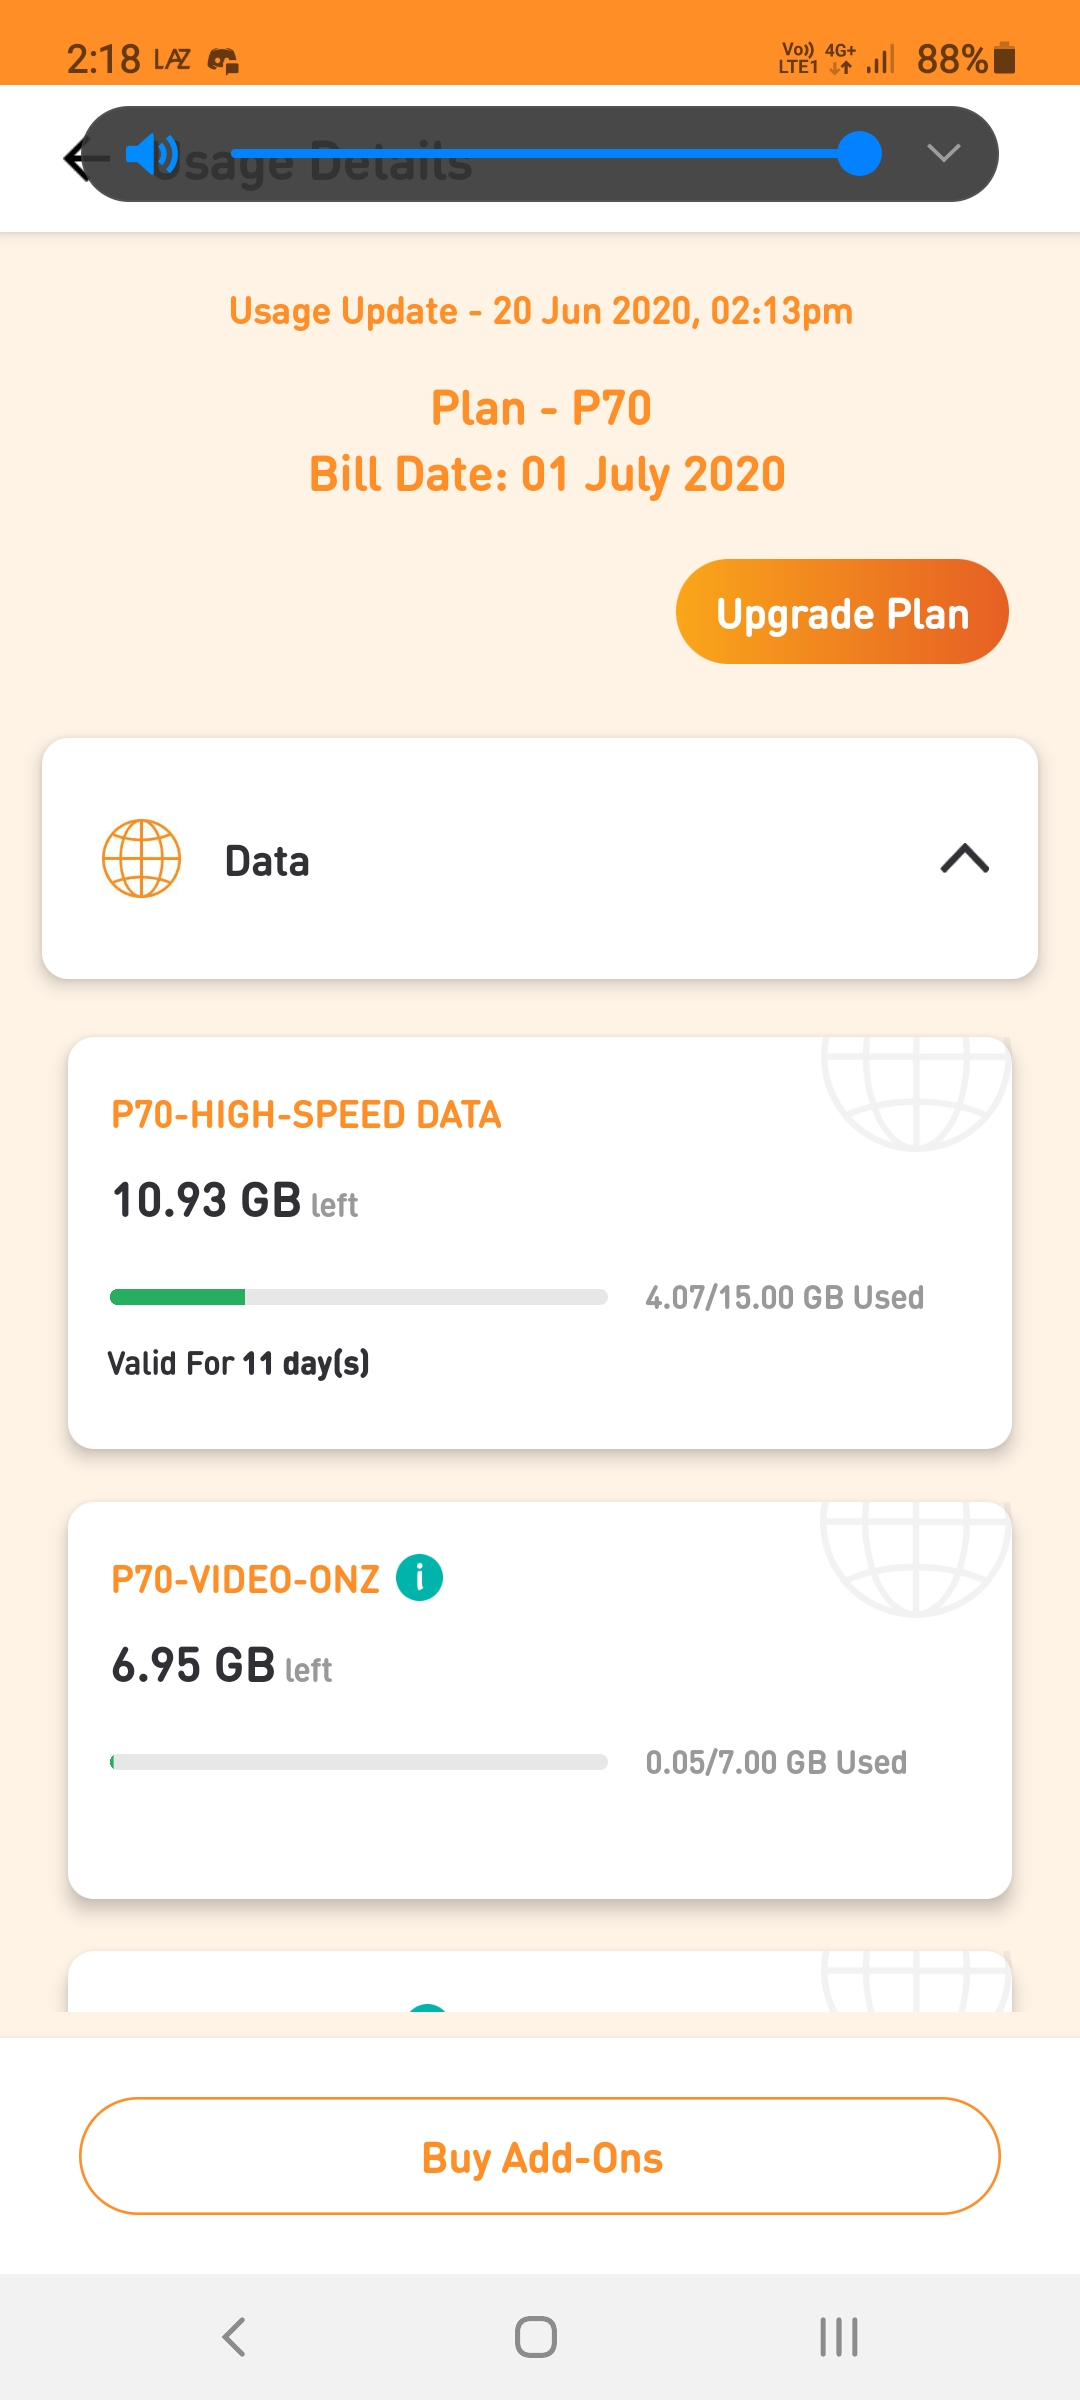Tap the signal strength icon in status bar
The image size is (1080, 2400).
point(880,60)
